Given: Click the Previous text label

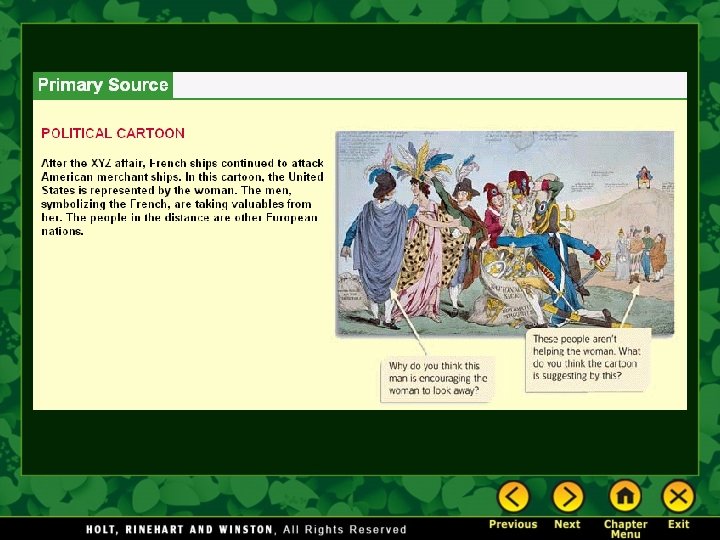Looking at the screenshot, I should coord(513,524).
